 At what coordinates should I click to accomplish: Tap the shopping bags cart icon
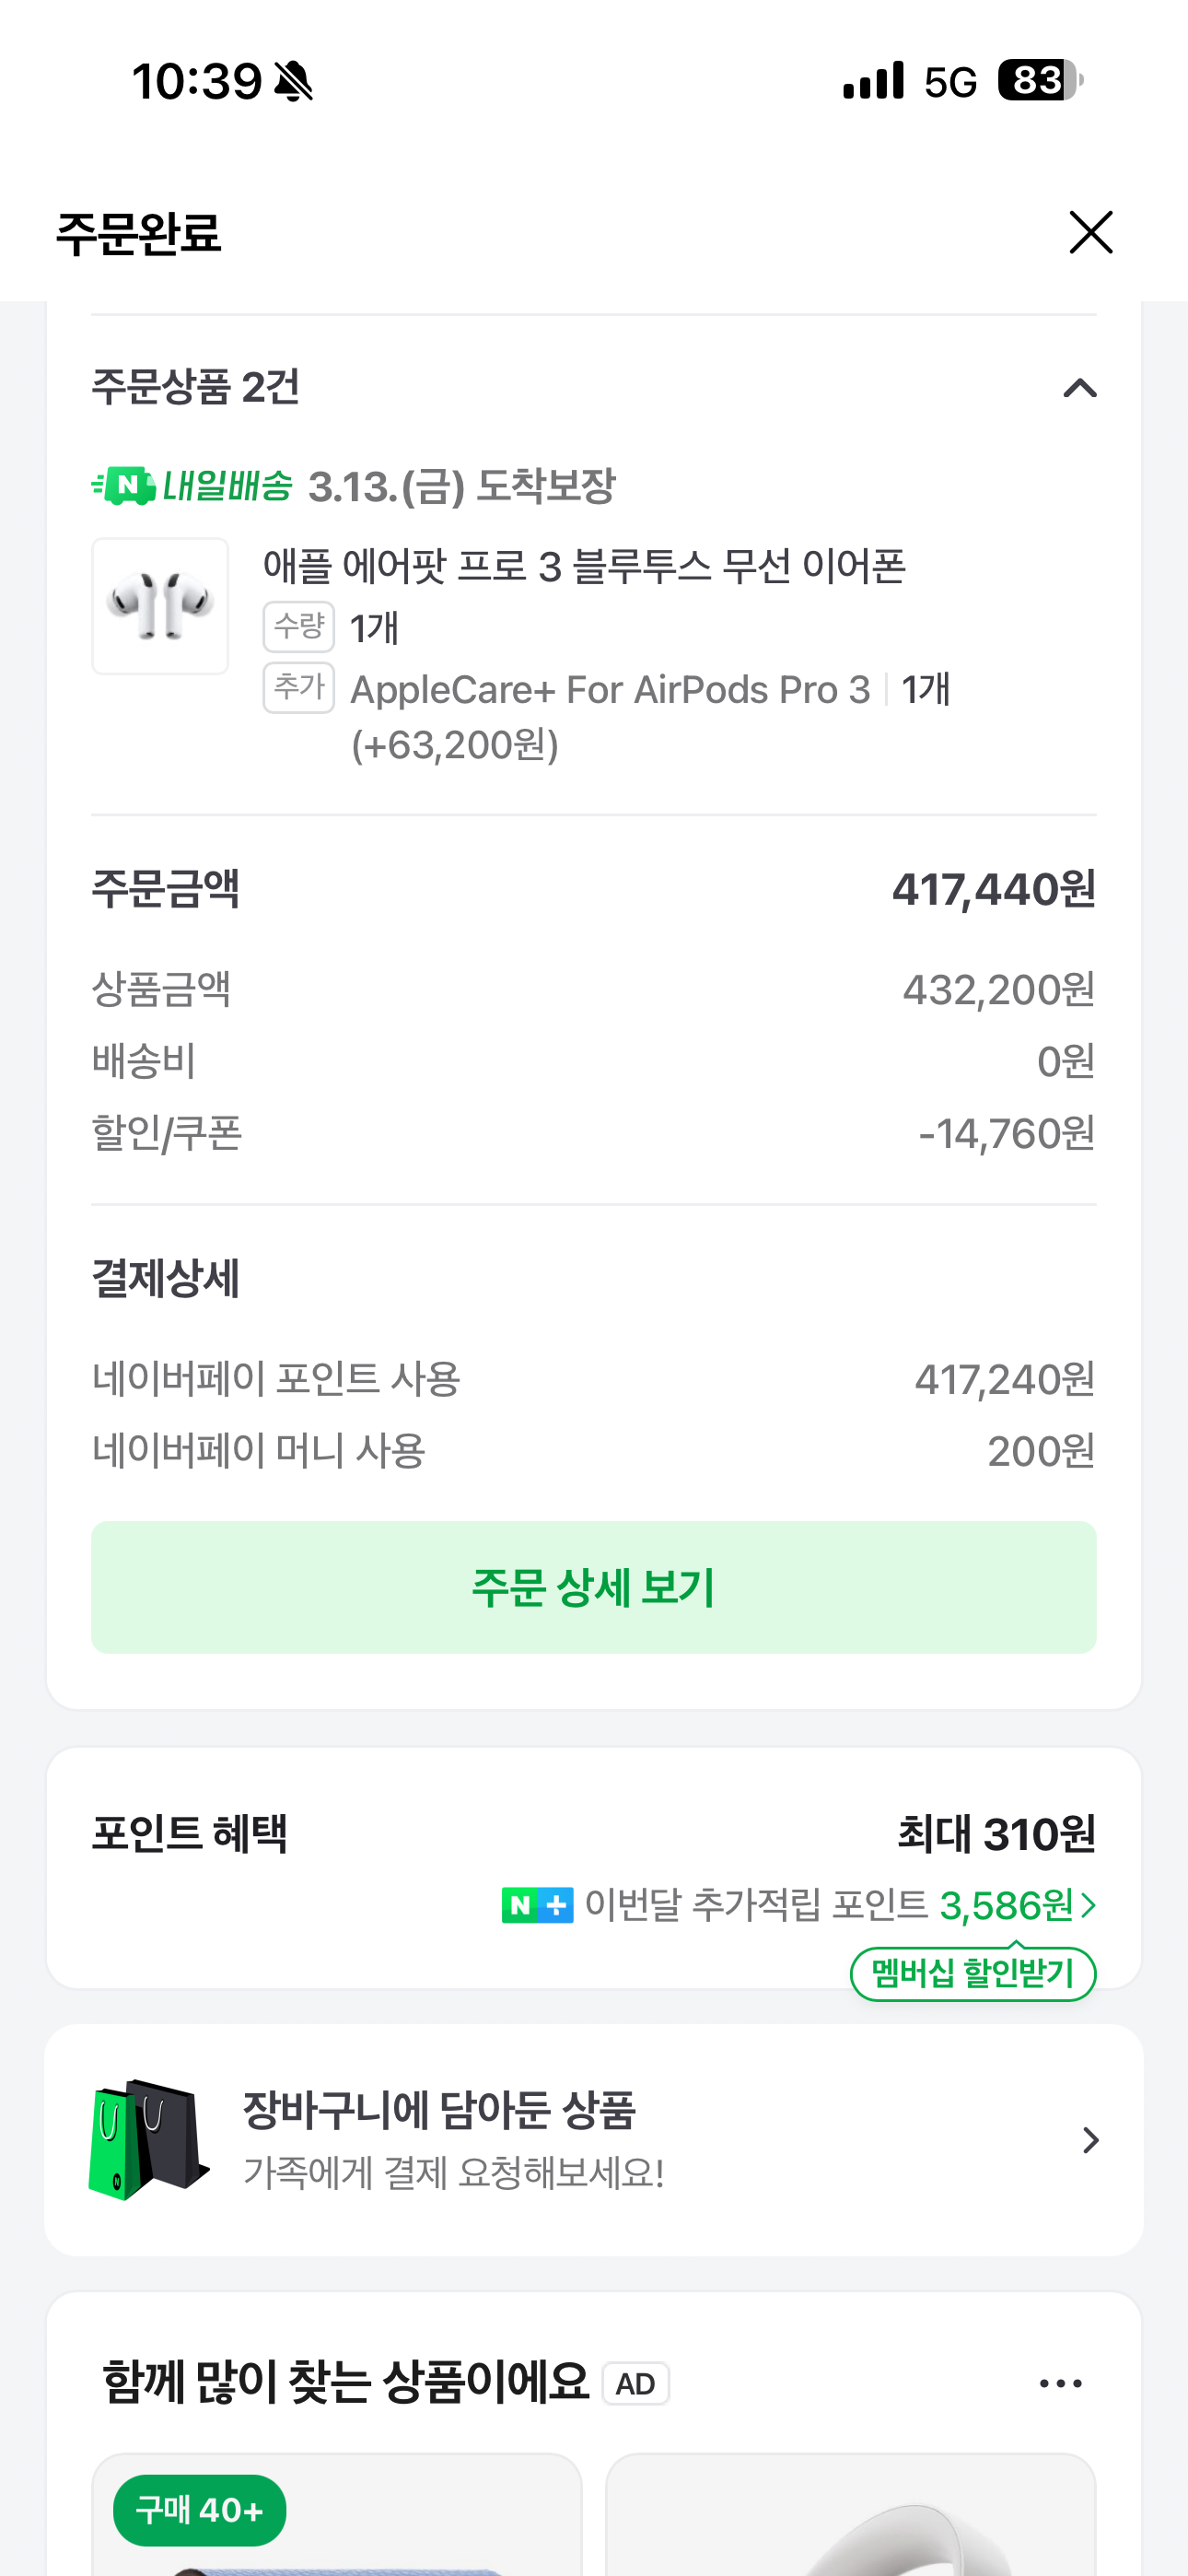click(148, 2139)
